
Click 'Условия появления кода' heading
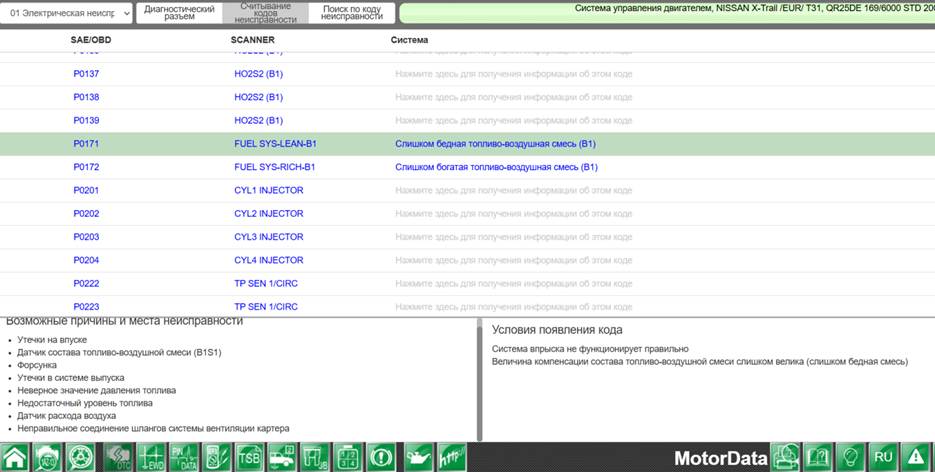click(x=557, y=330)
